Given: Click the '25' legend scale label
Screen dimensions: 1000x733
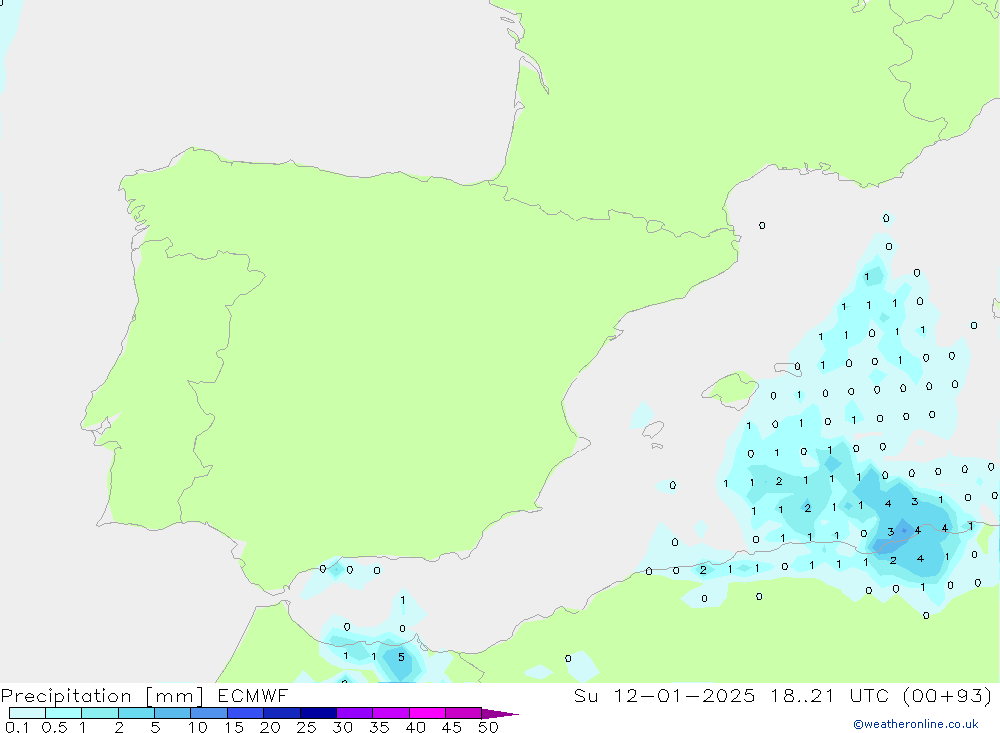Looking at the screenshot, I should pyautogui.click(x=307, y=727).
